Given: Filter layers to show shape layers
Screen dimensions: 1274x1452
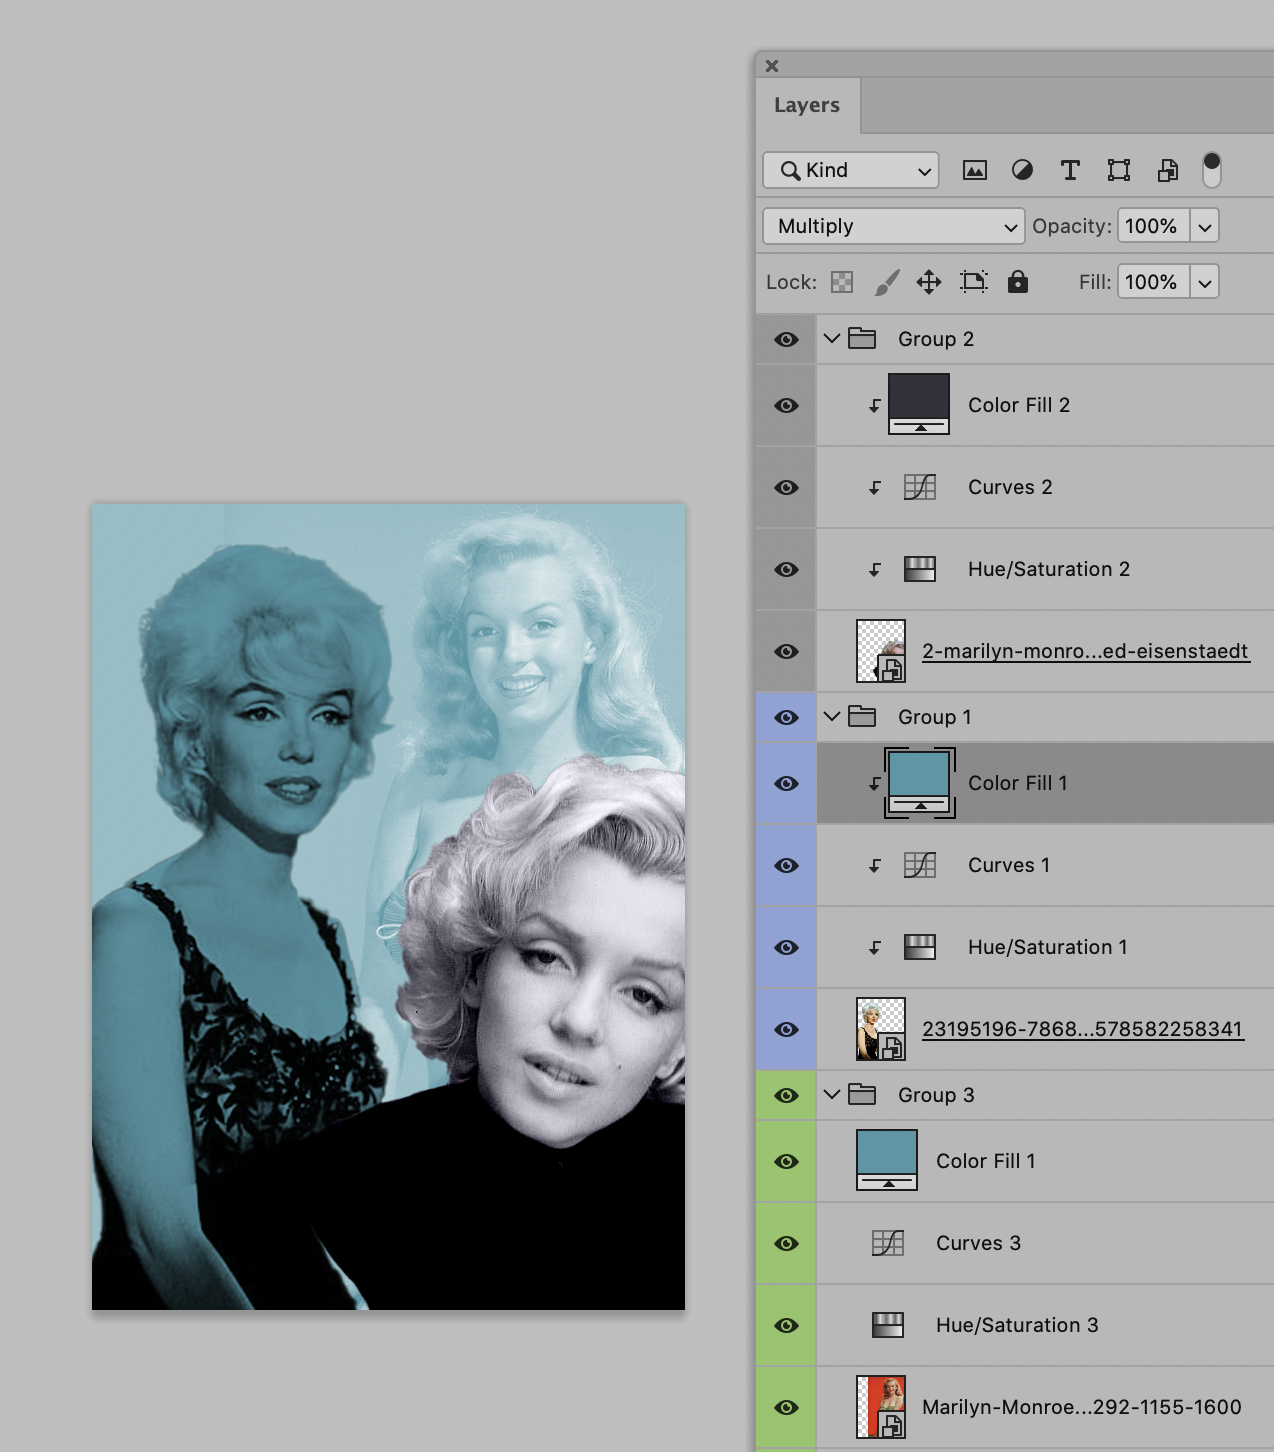Looking at the screenshot, I should coord(1118,170).
